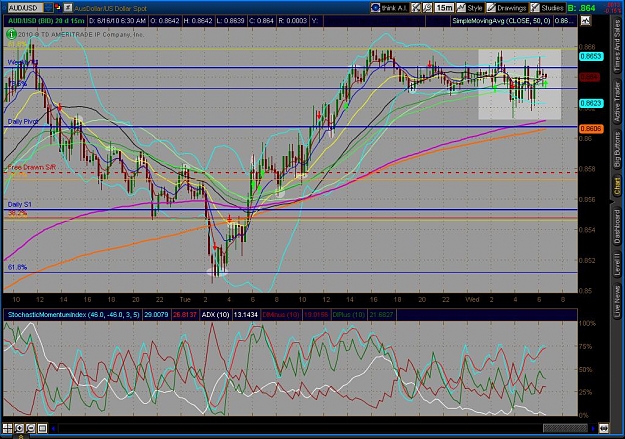This screenshot has height=439, width=625.
Task: Click the 0.8653 cyan price label
Action: (x=591, y=56)
